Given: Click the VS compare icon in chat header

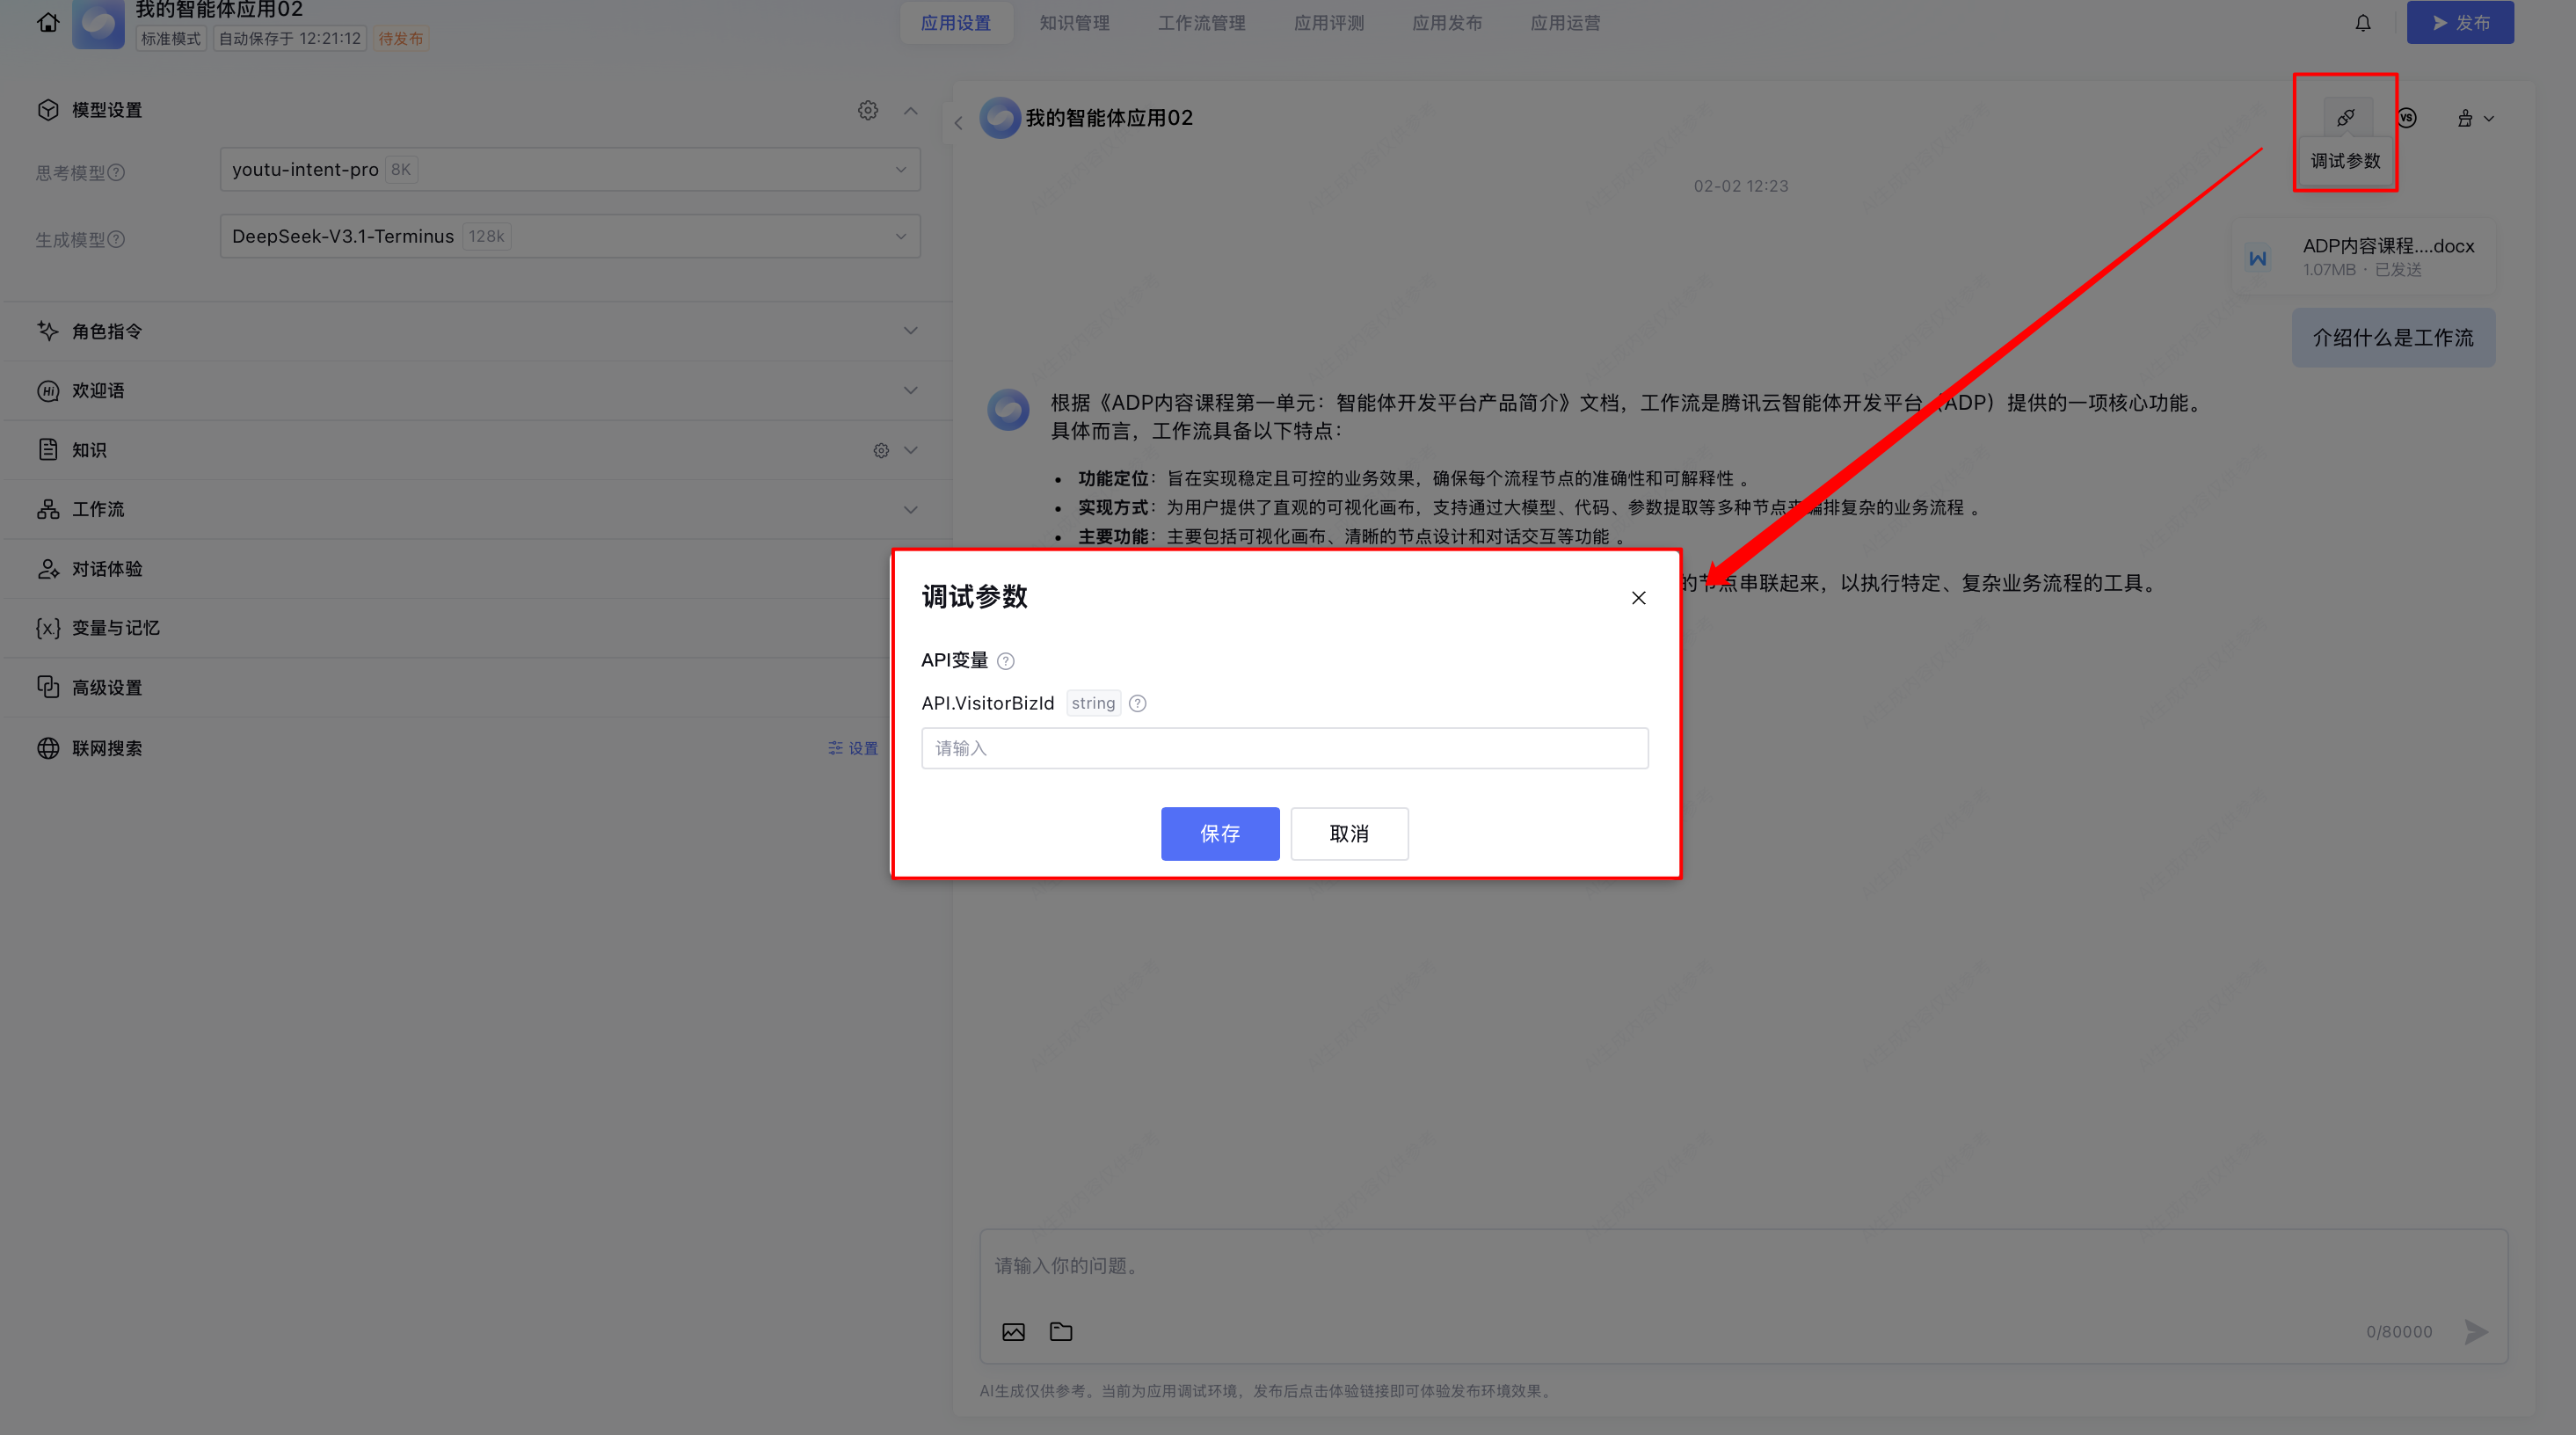Looking at the screenshot, I should [2406, 118].
